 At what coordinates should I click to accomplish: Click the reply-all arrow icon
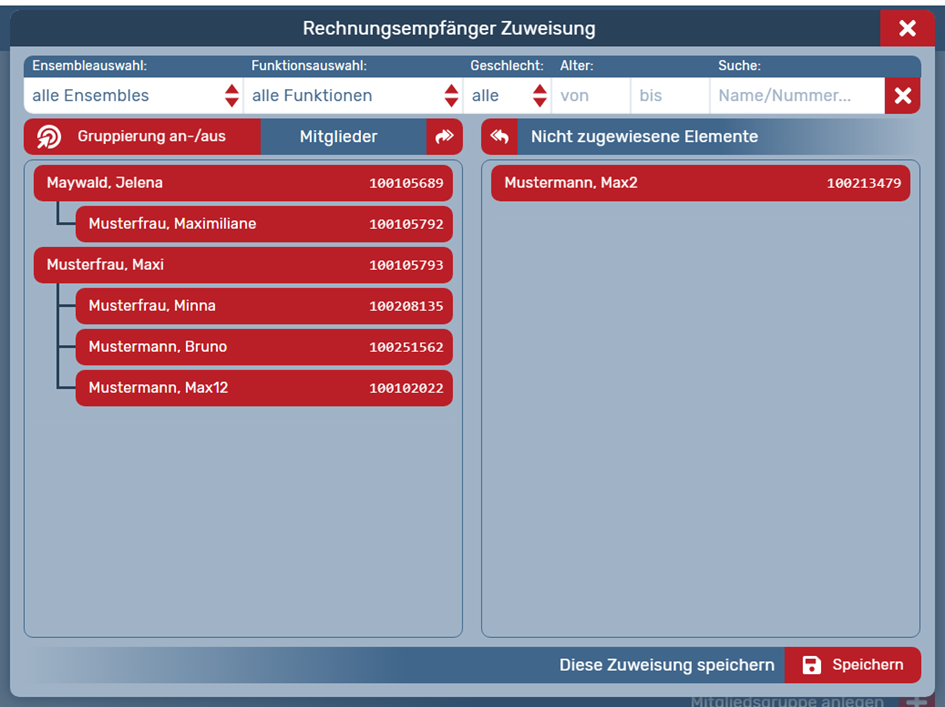click(499, 137)
